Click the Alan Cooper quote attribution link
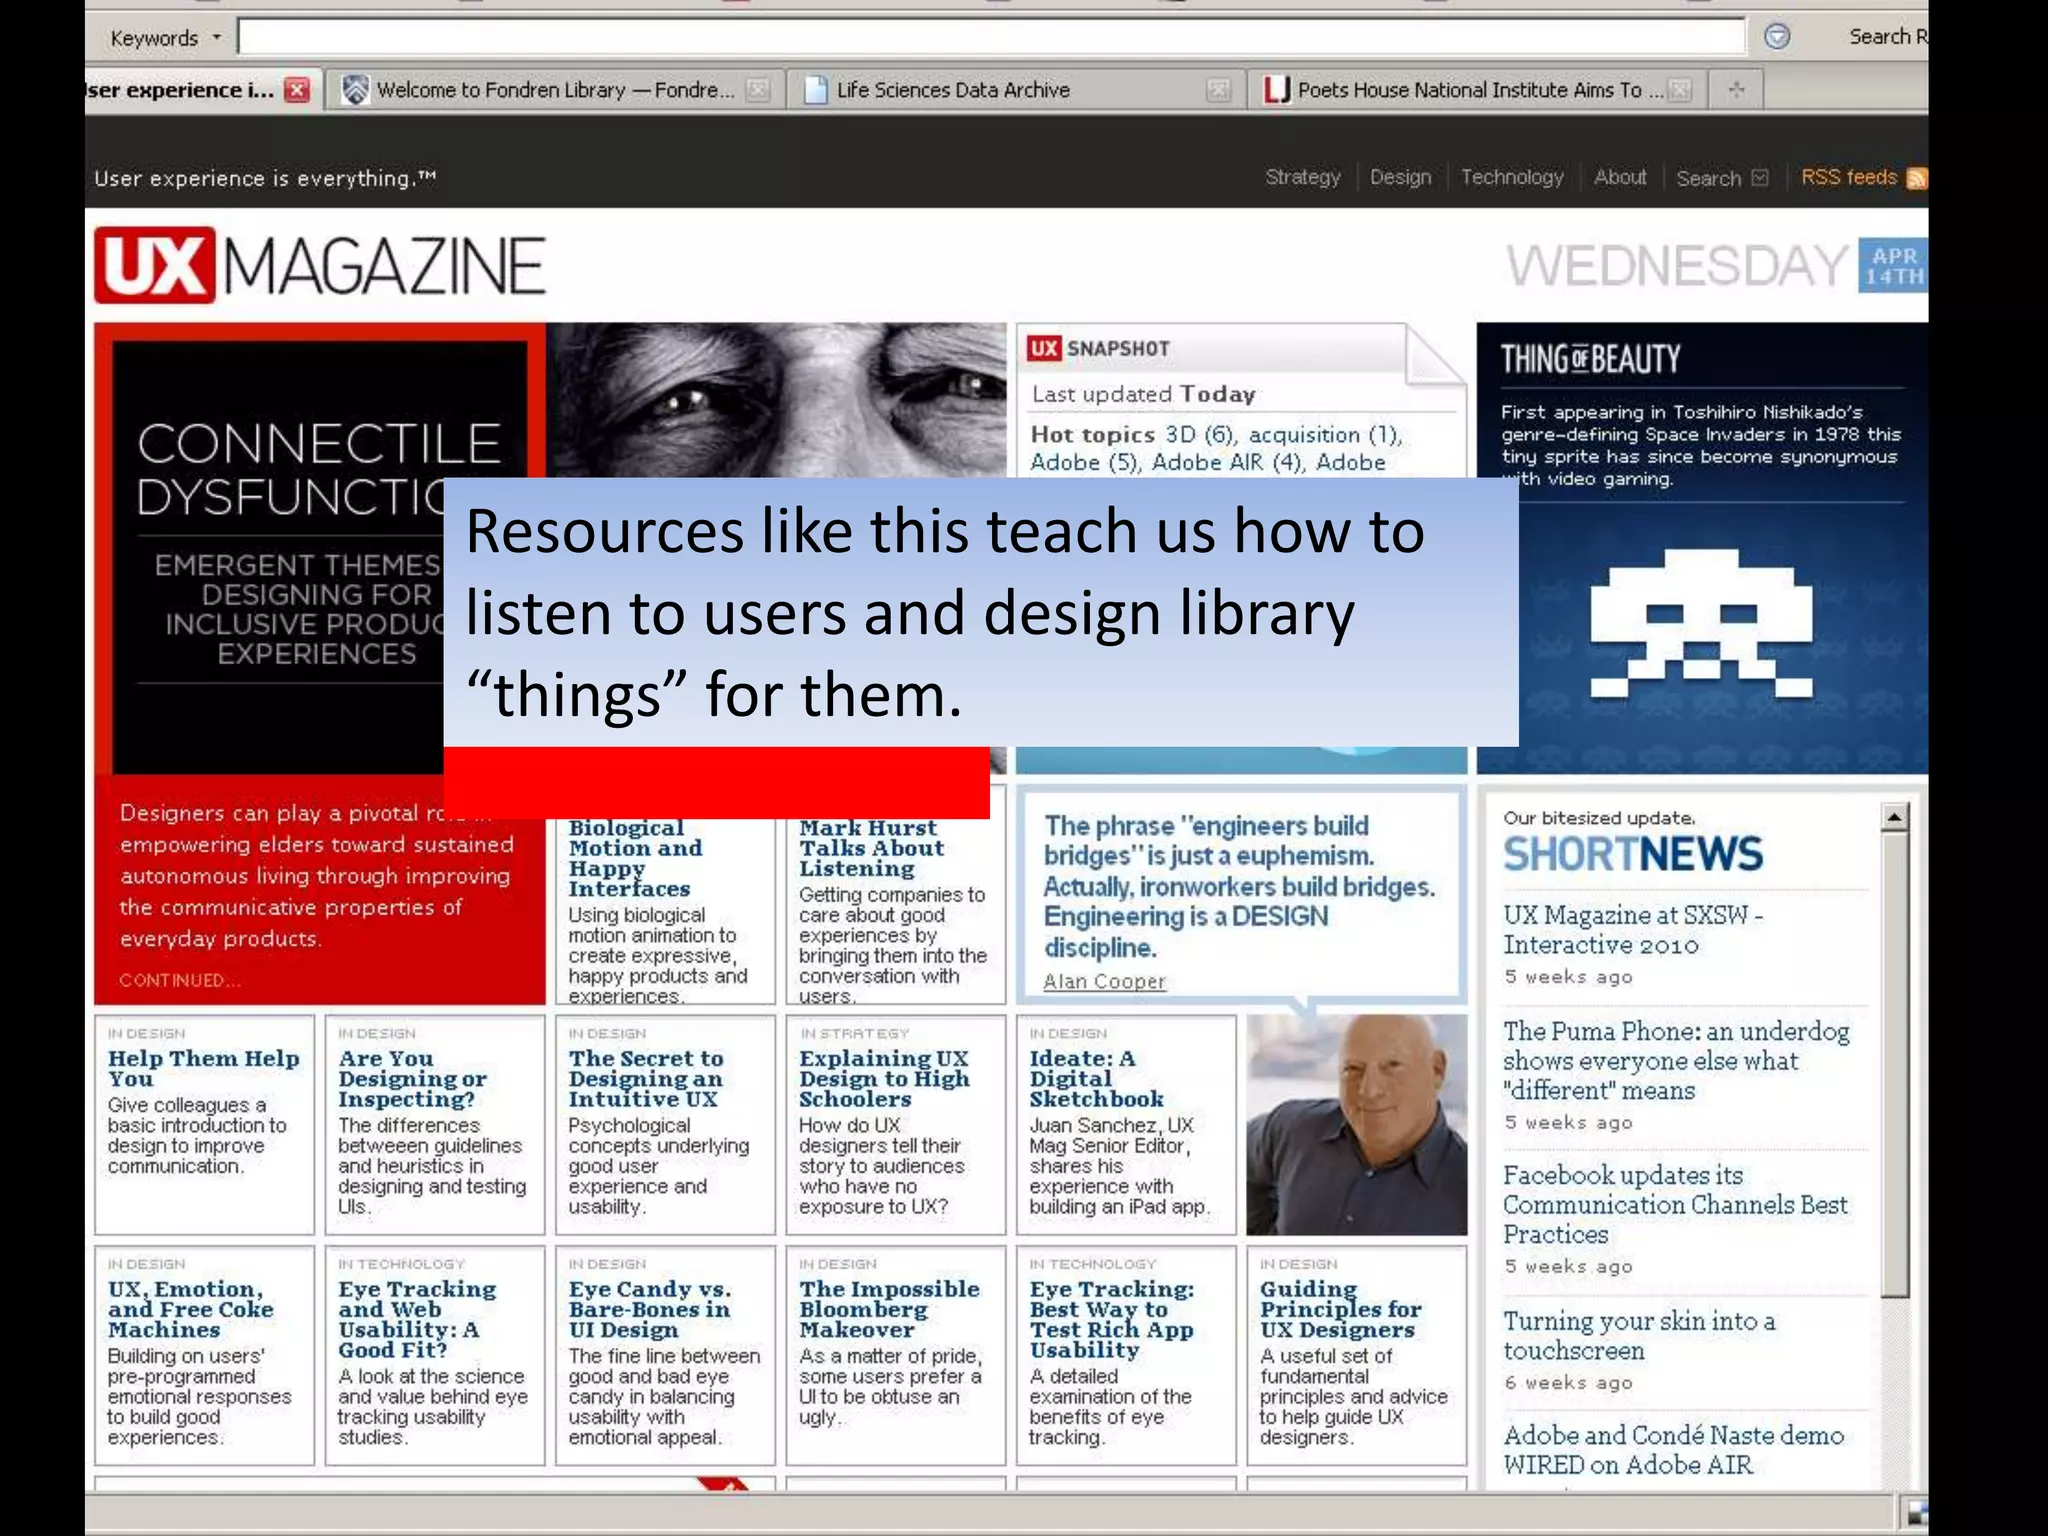The height and width of the screenshot is (1536, 2048). click(x=1104, y=981)
